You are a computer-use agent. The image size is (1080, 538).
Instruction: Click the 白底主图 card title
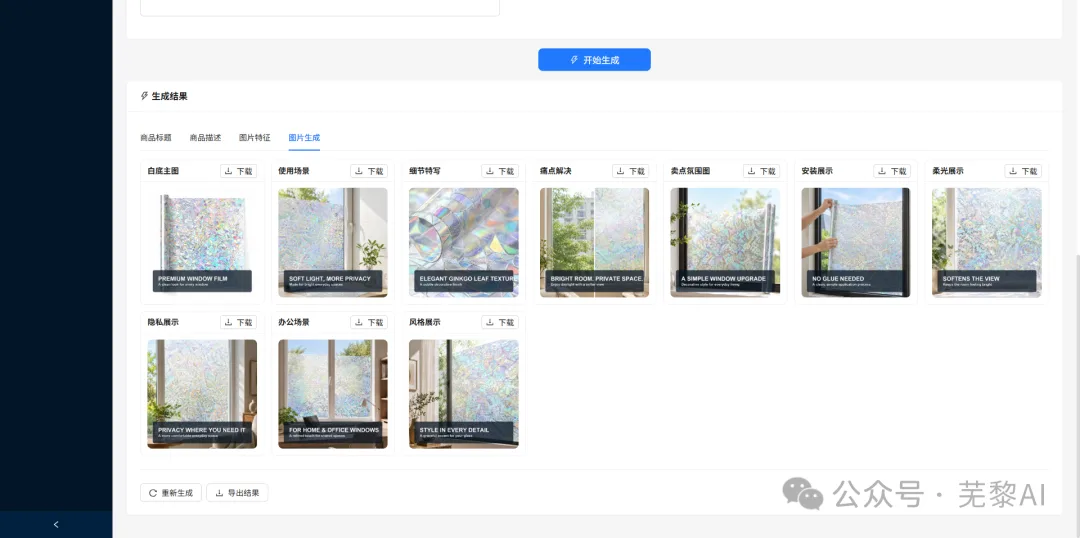[163, 171]
